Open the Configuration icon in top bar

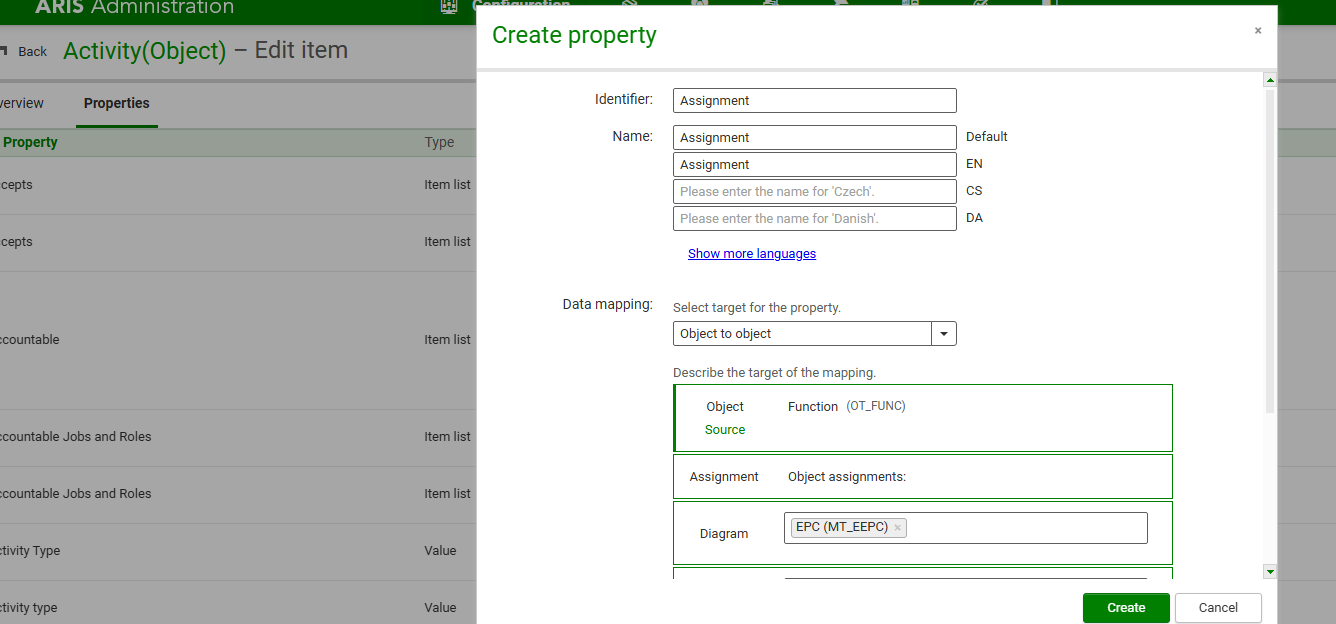[x=449, y=6]
